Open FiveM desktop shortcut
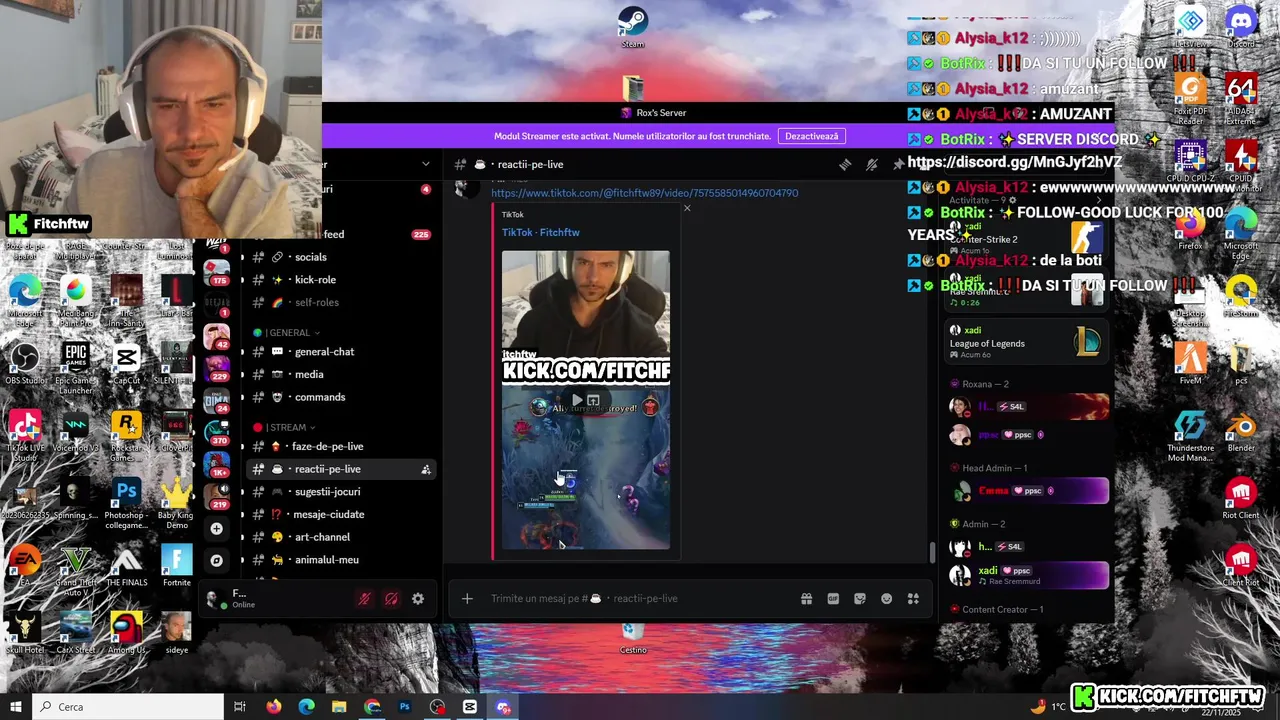Screen dimensions: 1280x720 coord(1190,363)
